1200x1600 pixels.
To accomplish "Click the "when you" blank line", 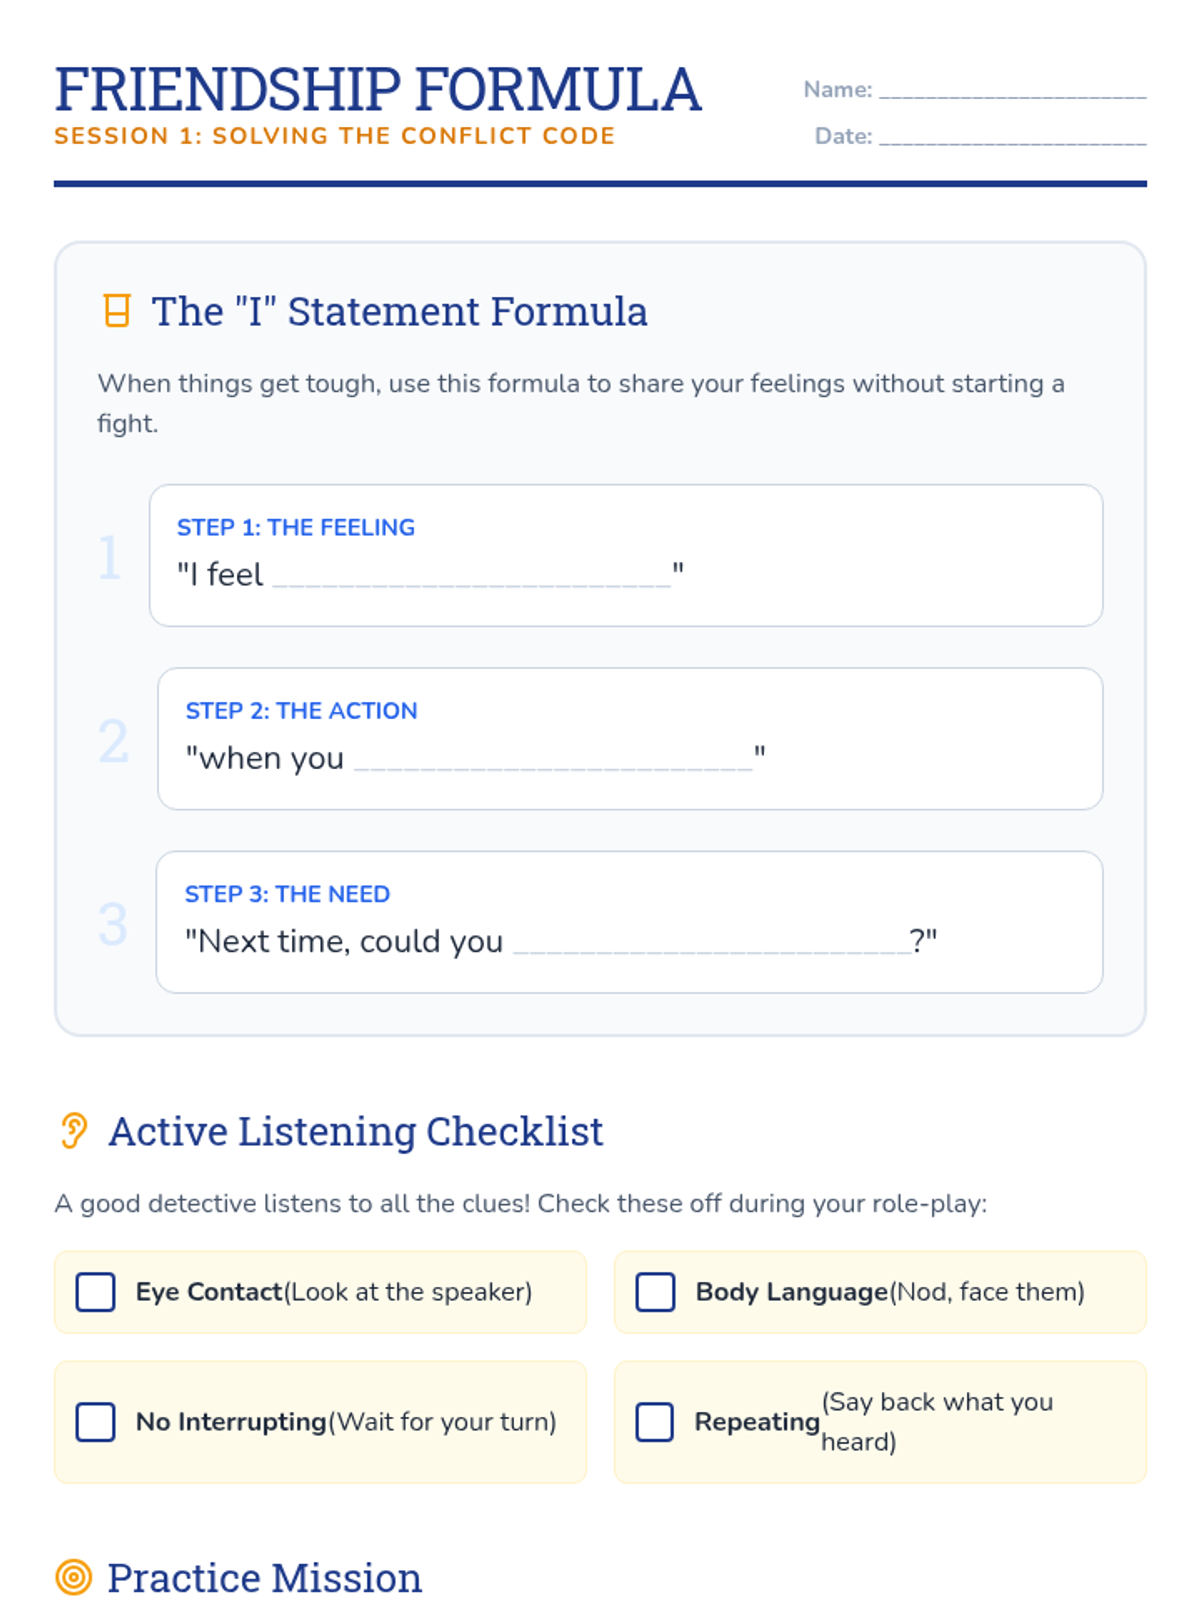I will 553,761.
